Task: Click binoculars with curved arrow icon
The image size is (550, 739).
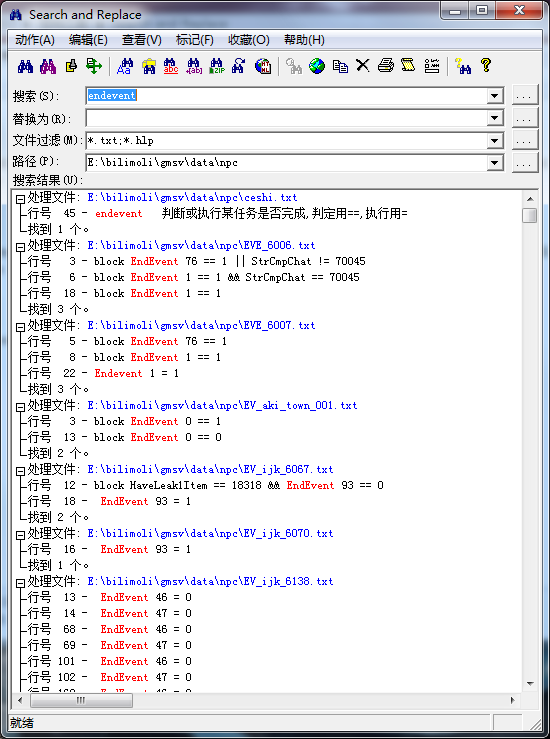Action: point(239,66)
